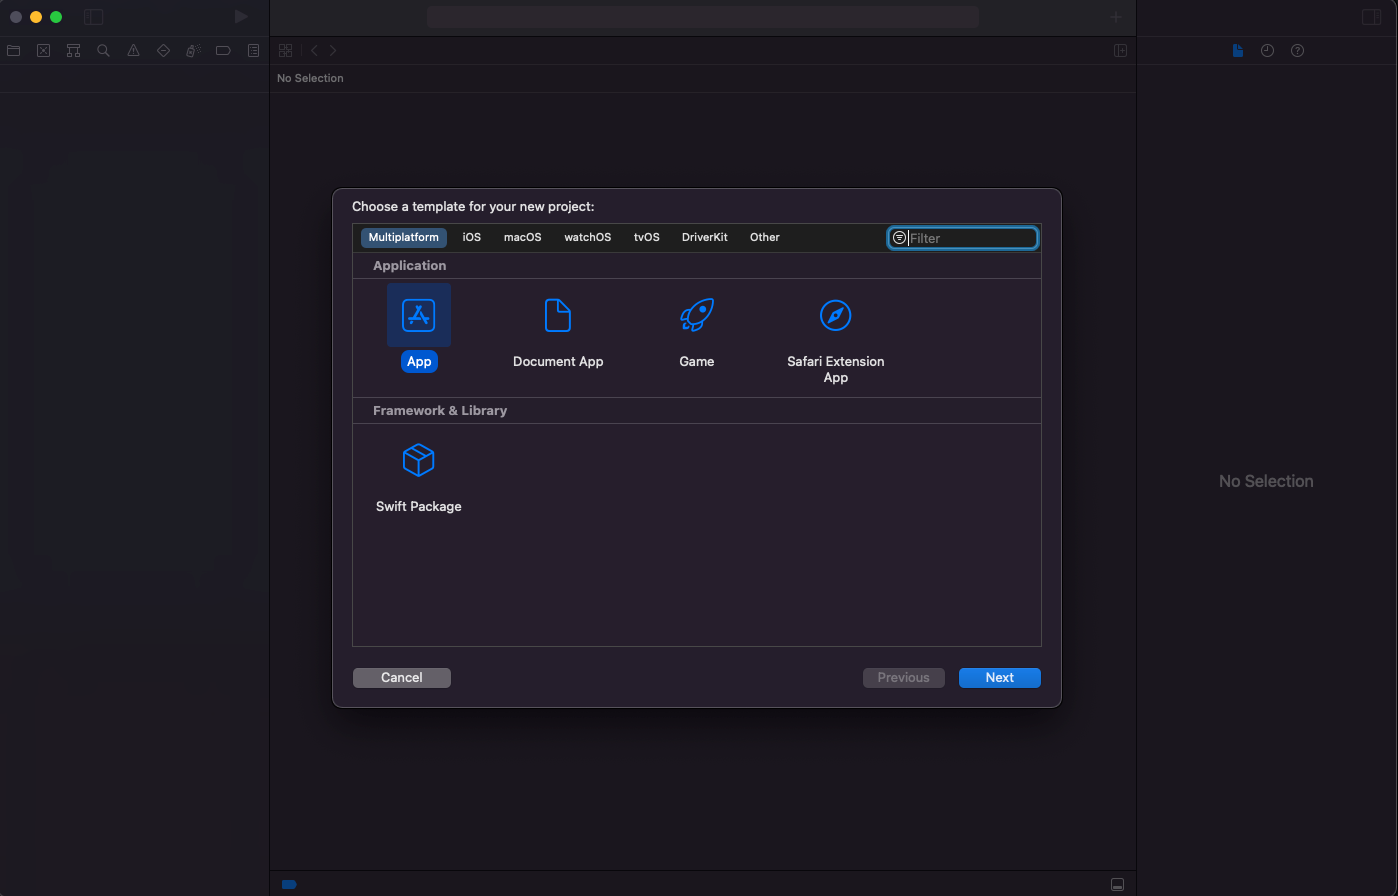Click the plus Library button in the toolbar
The width and height of the screenshot is (1398, 896).
coord(1116,17)
